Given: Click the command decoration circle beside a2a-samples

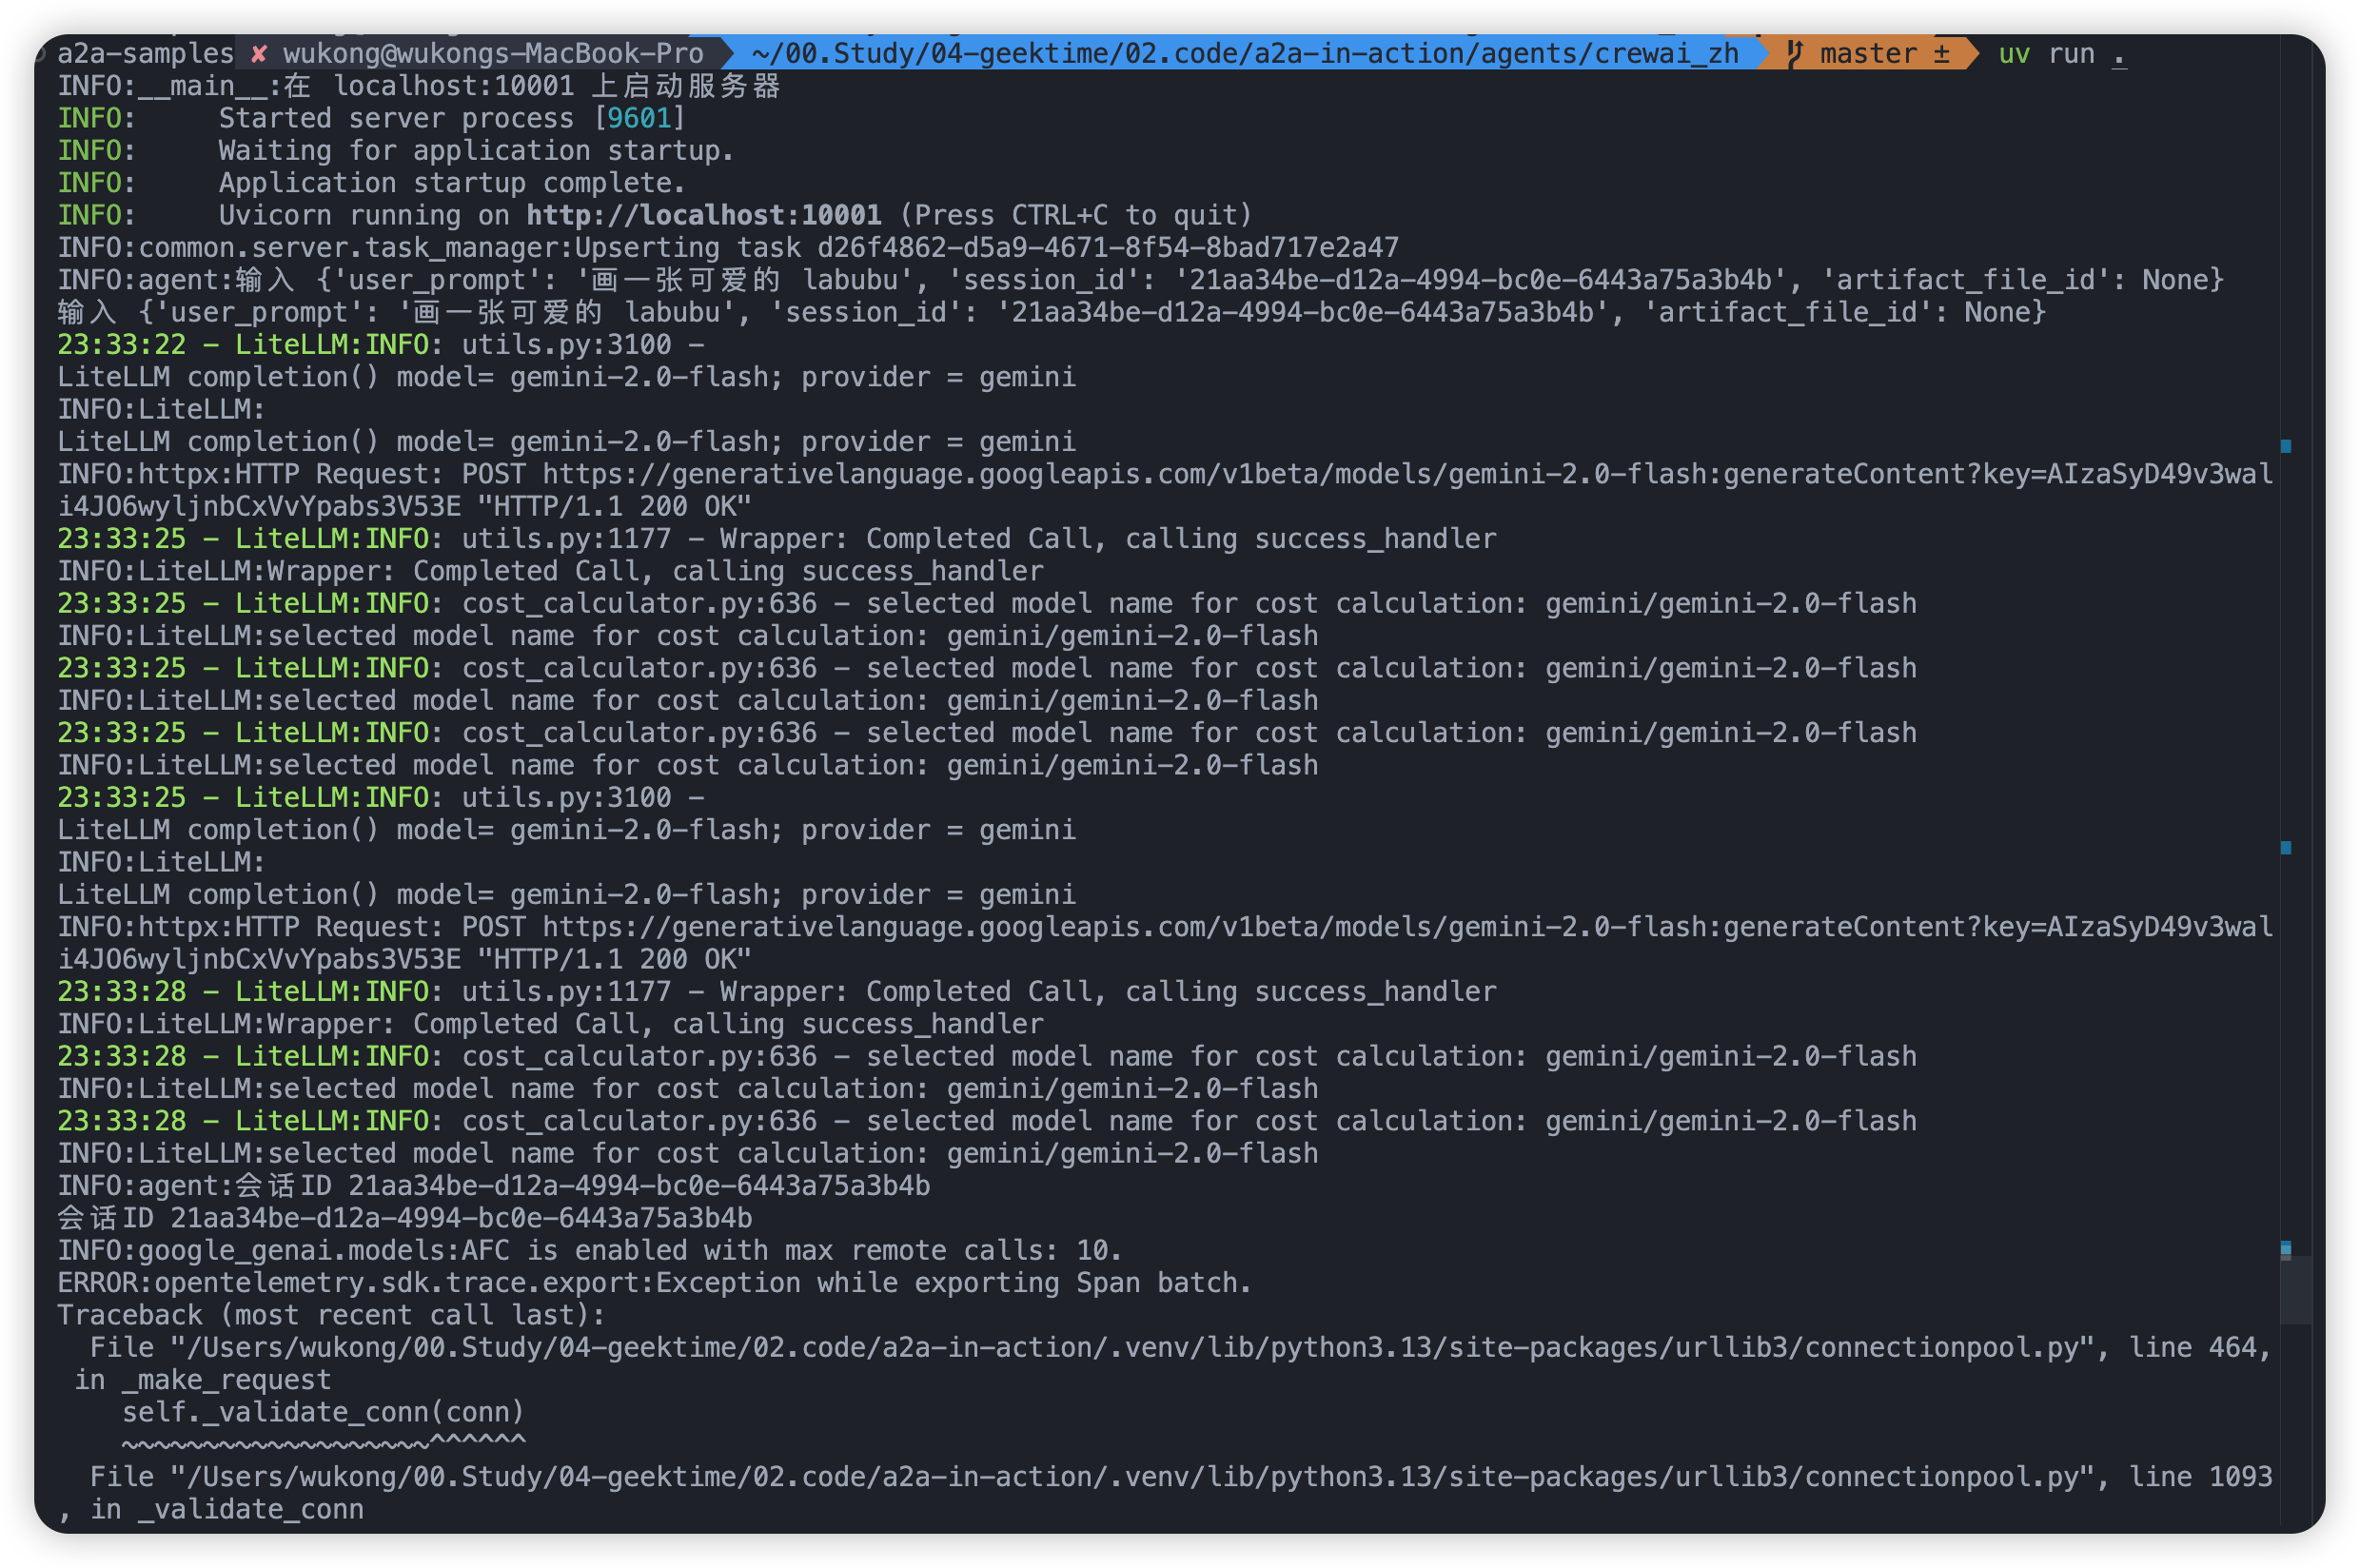Looking at the screenshot, I should pyautogui.click(x=40, y=54).
